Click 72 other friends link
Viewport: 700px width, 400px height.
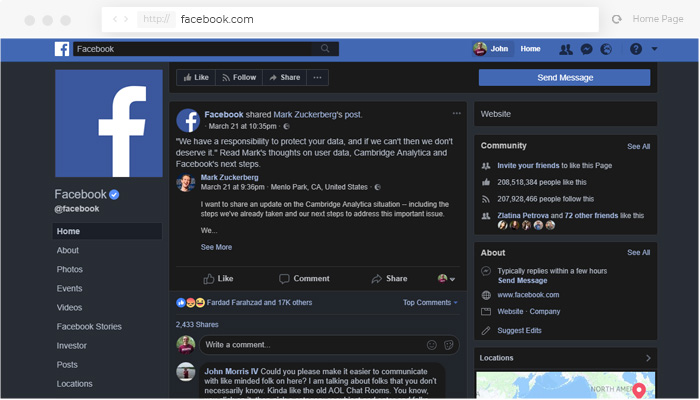592,216
